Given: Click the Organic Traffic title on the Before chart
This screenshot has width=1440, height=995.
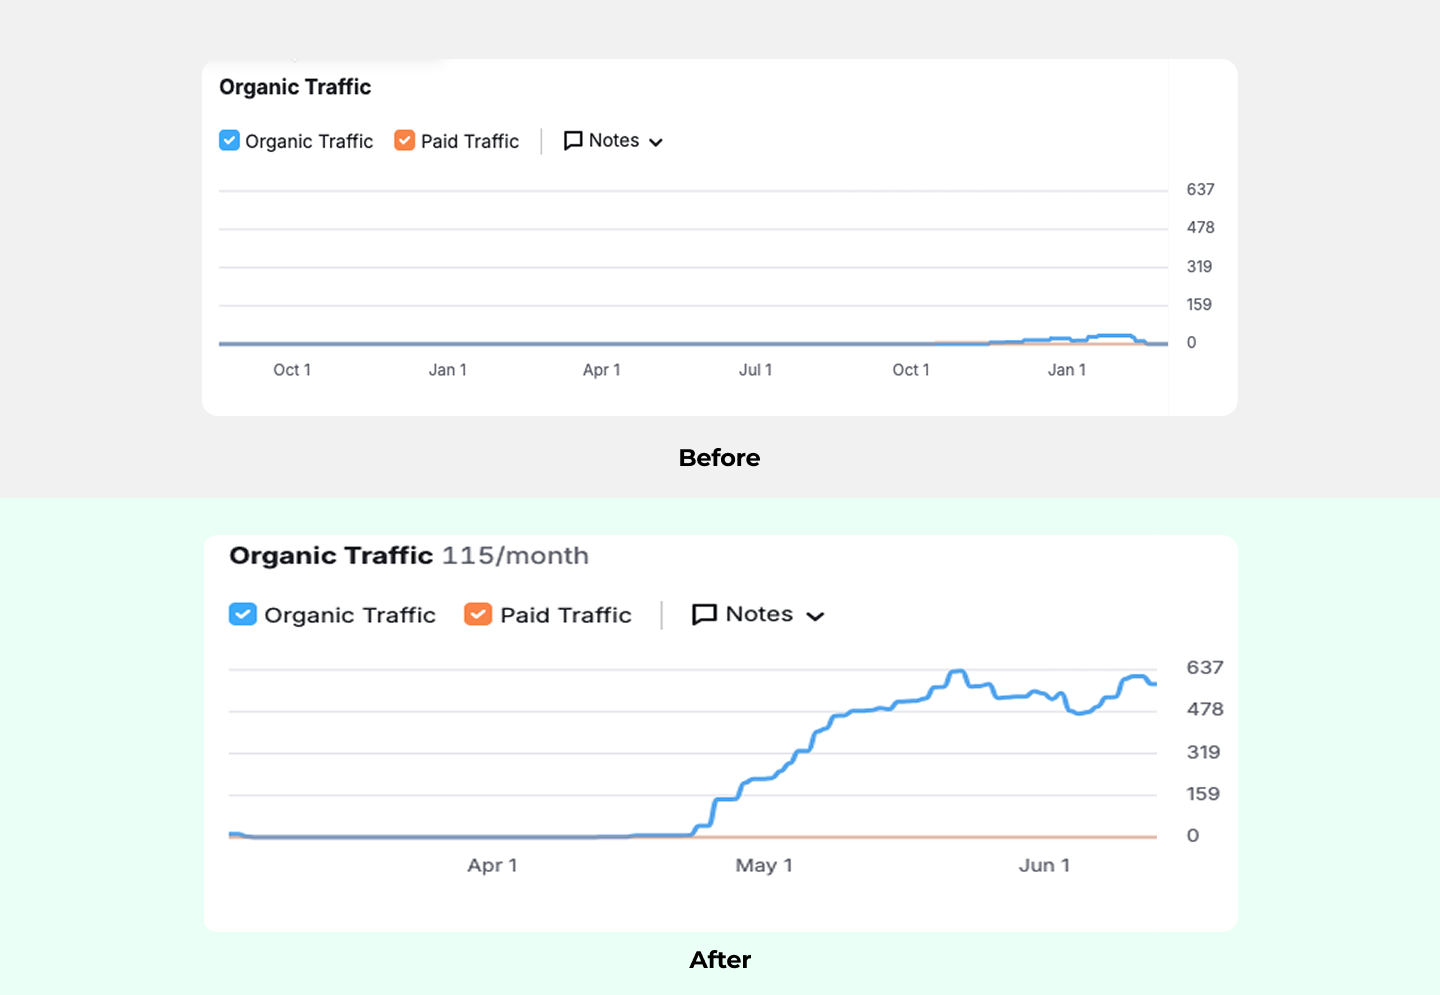Looking at the screenshot, I should (x=294, y=87).
